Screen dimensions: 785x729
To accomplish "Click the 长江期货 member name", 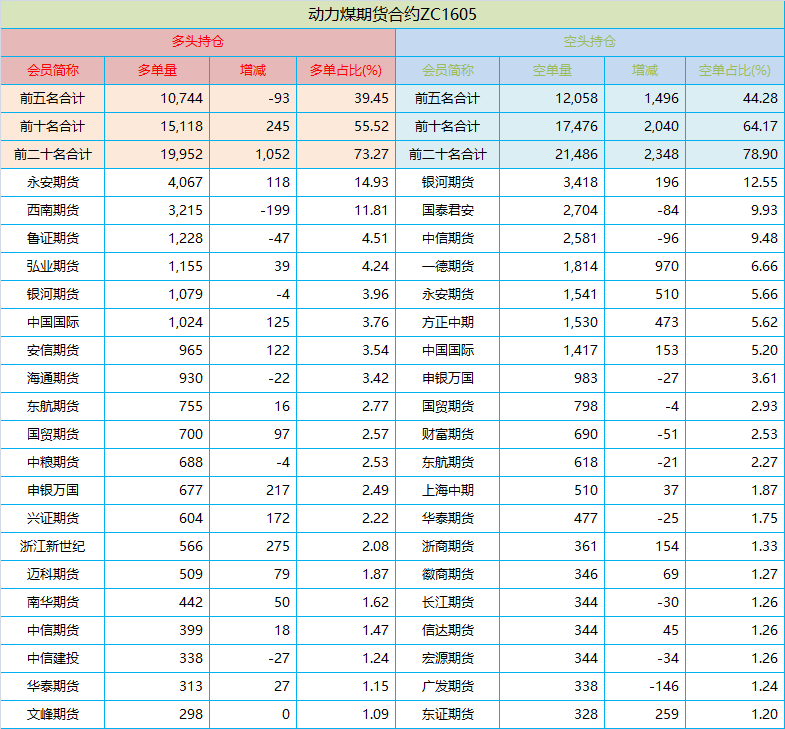I will coord(448,603).
